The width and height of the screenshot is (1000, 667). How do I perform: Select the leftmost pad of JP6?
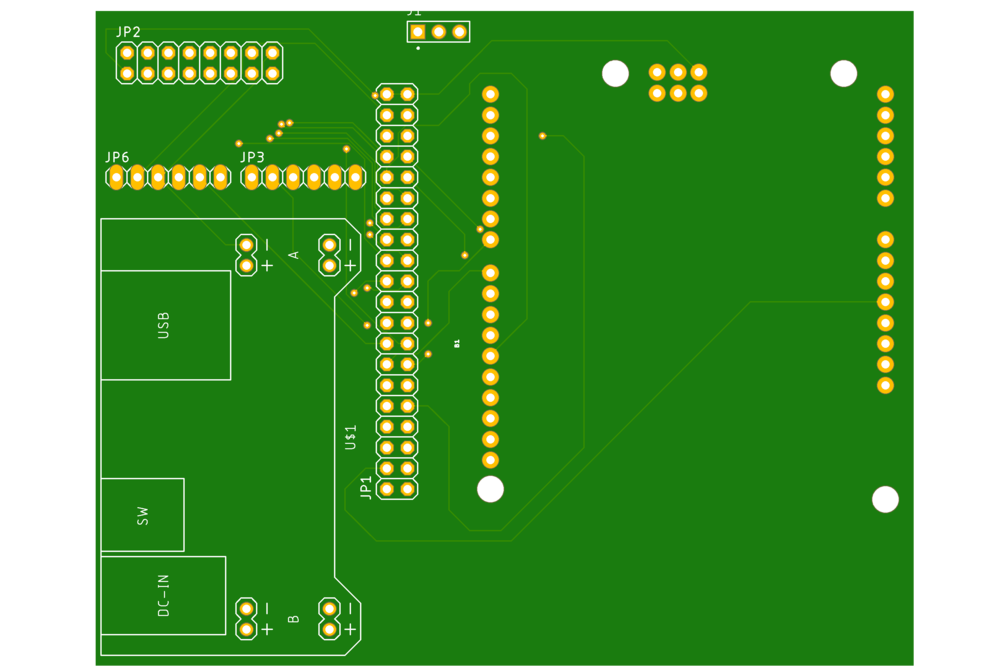116,177
